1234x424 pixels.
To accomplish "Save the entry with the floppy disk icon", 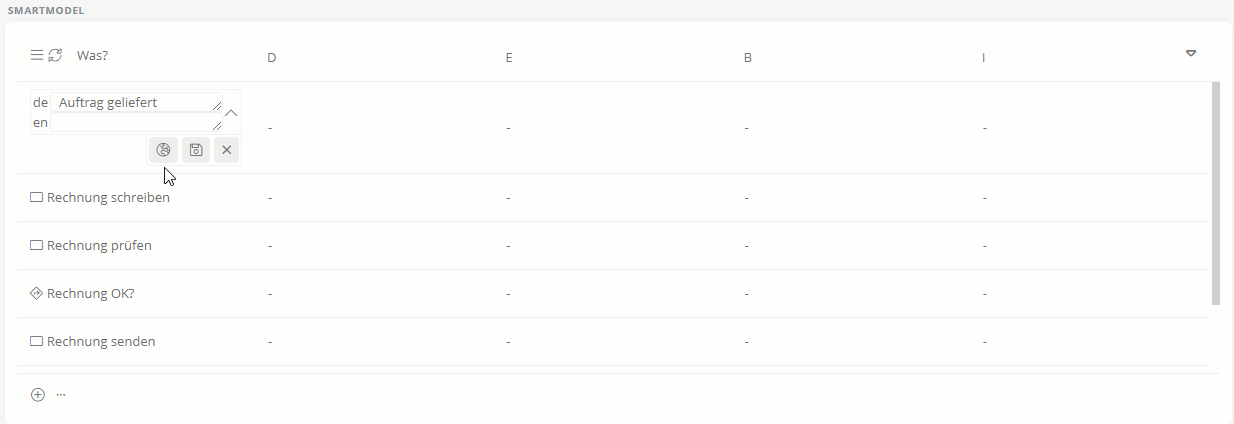I will tap(196, 150).
